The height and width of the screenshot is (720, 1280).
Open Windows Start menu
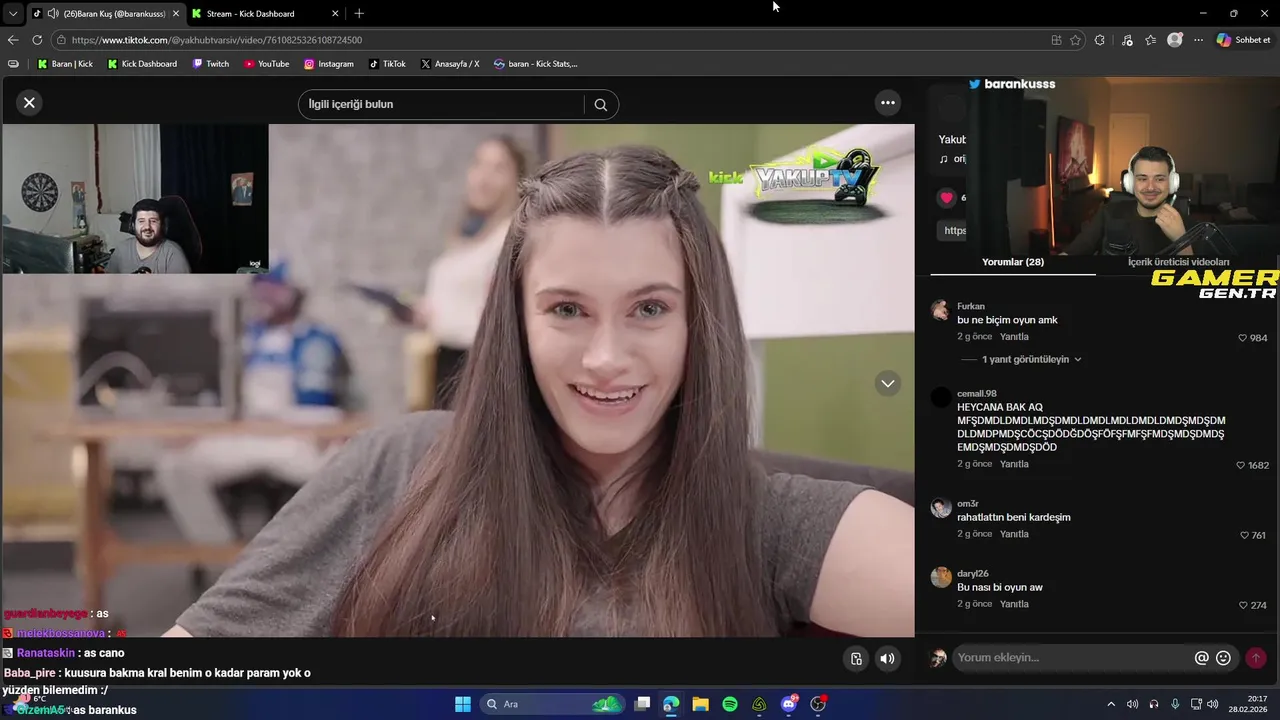(462, 704)
